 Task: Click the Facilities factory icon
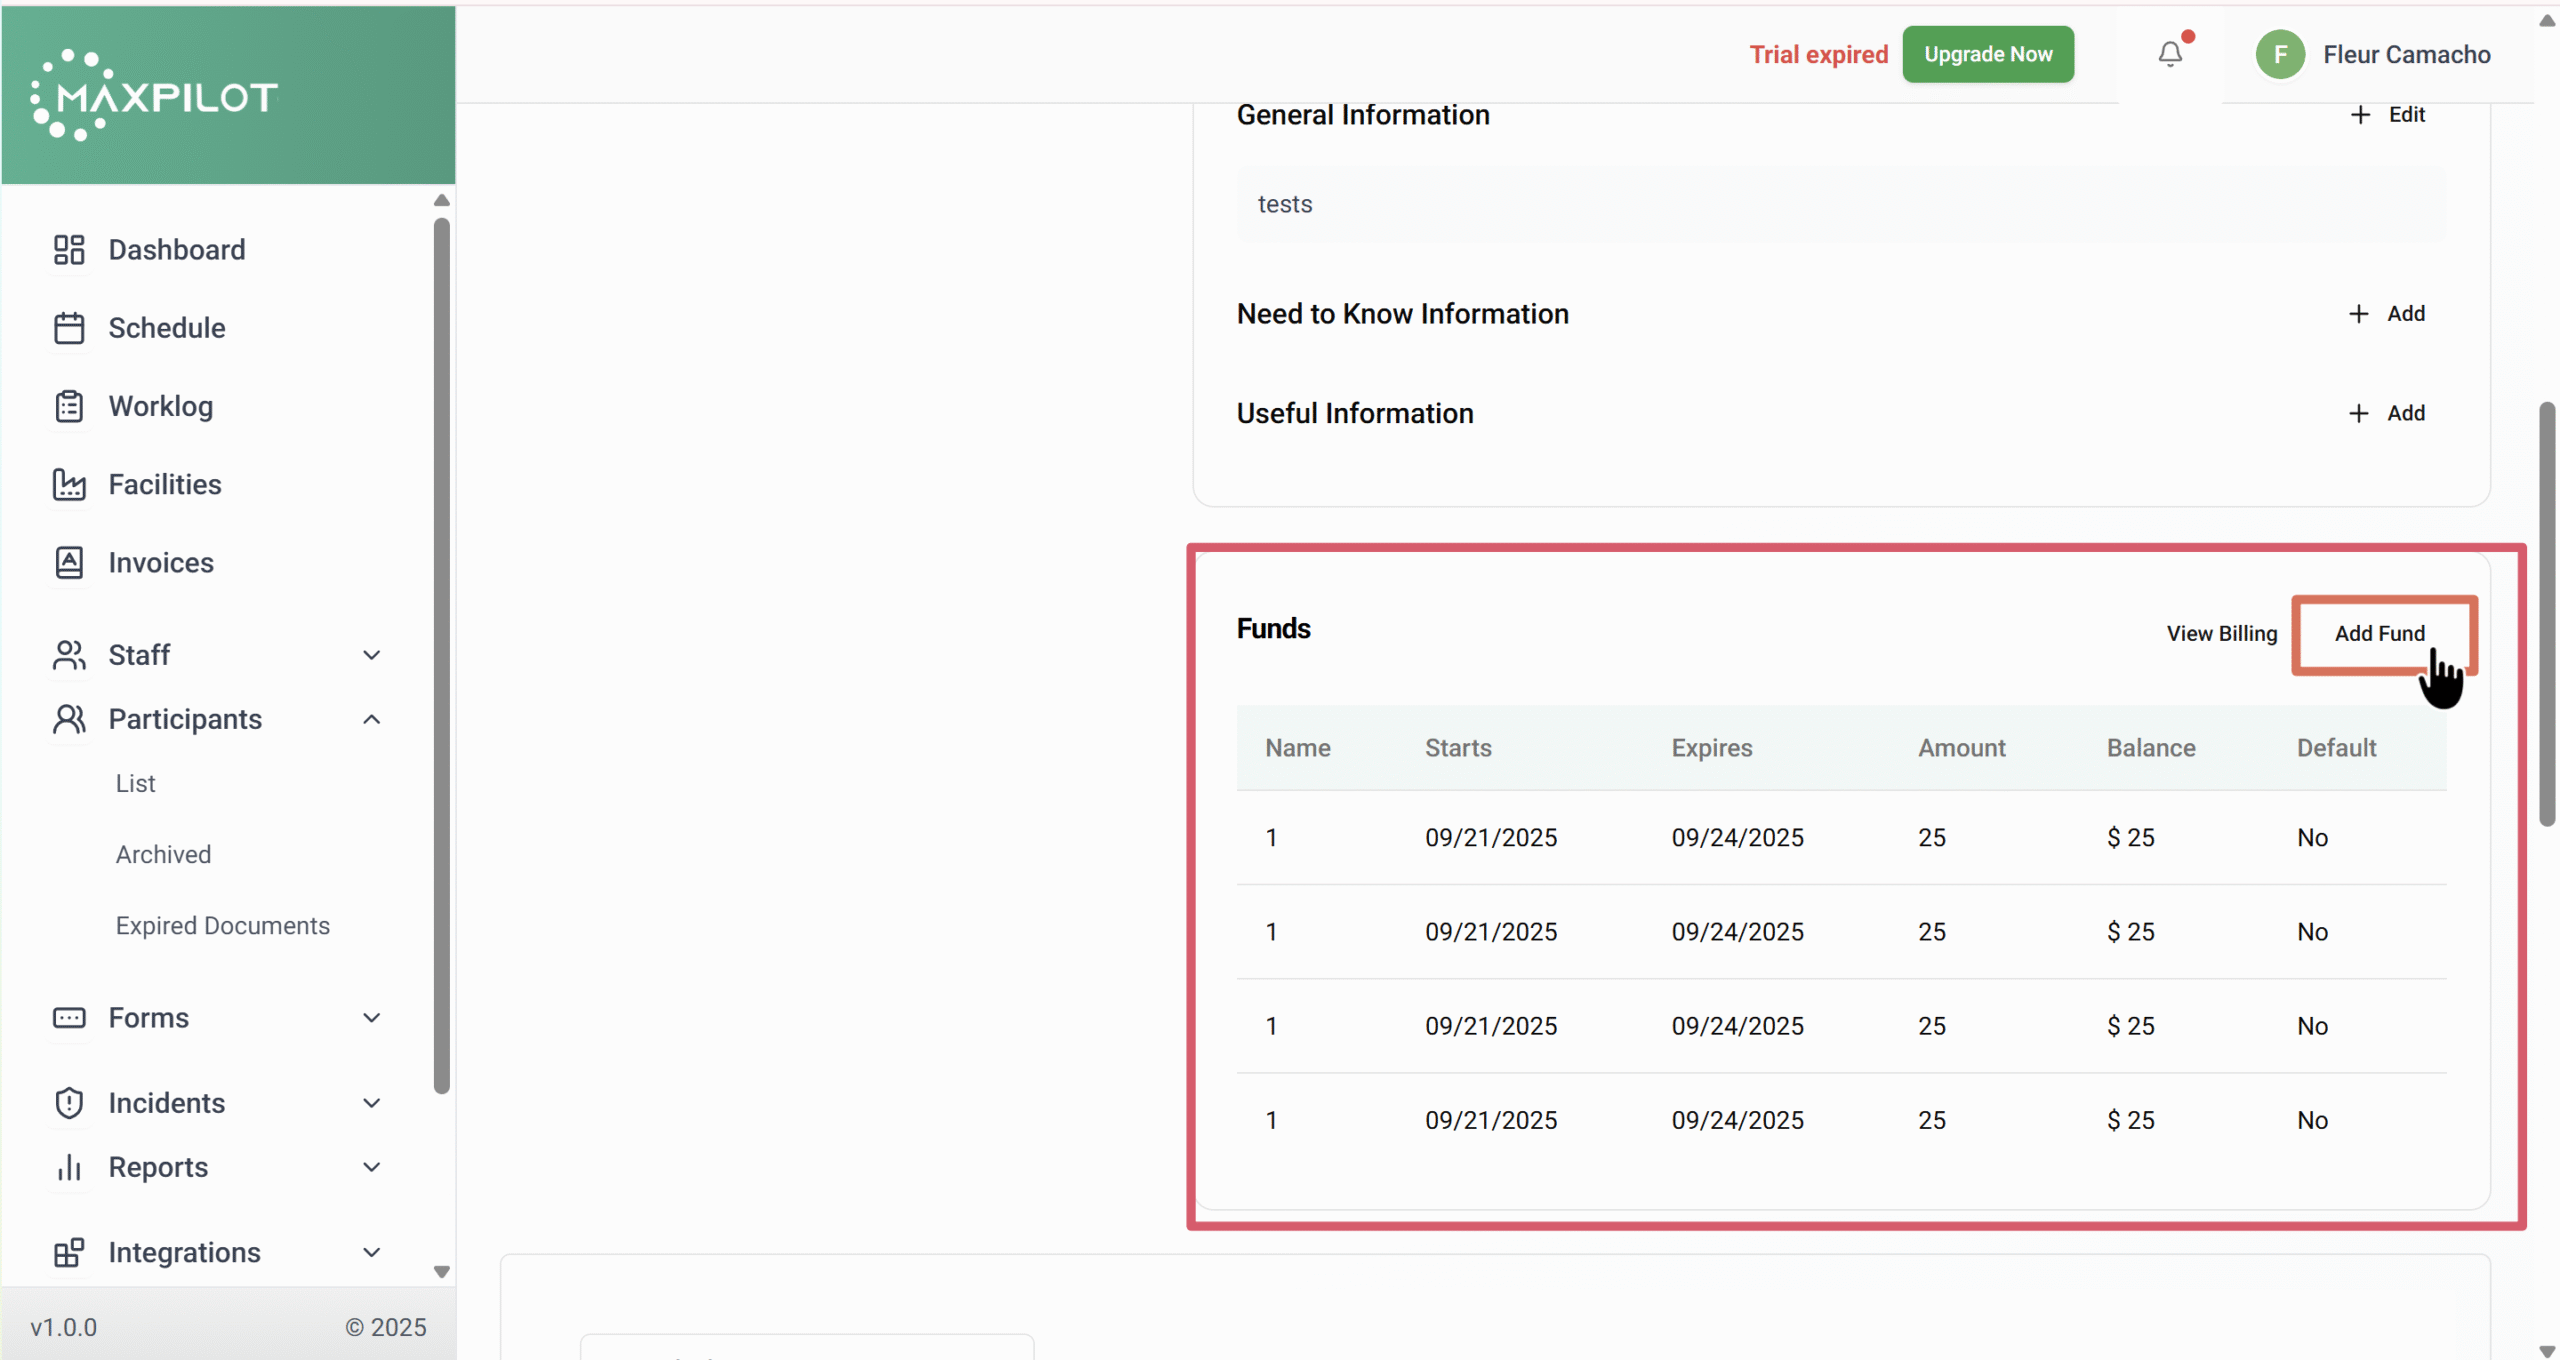pos(69,485)
